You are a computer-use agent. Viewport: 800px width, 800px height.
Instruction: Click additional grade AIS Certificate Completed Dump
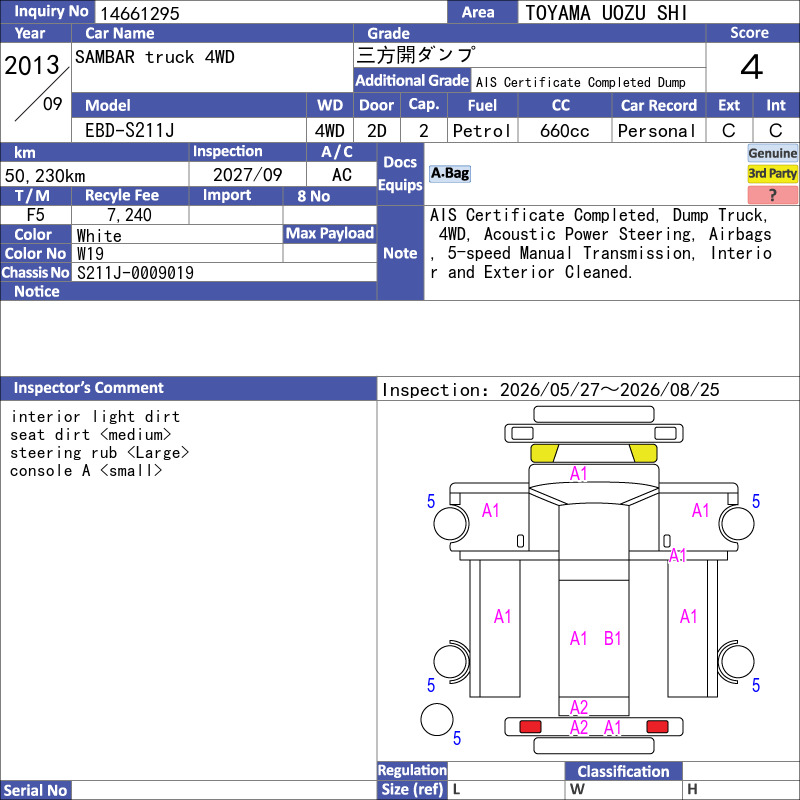click(x=581, y=82)
